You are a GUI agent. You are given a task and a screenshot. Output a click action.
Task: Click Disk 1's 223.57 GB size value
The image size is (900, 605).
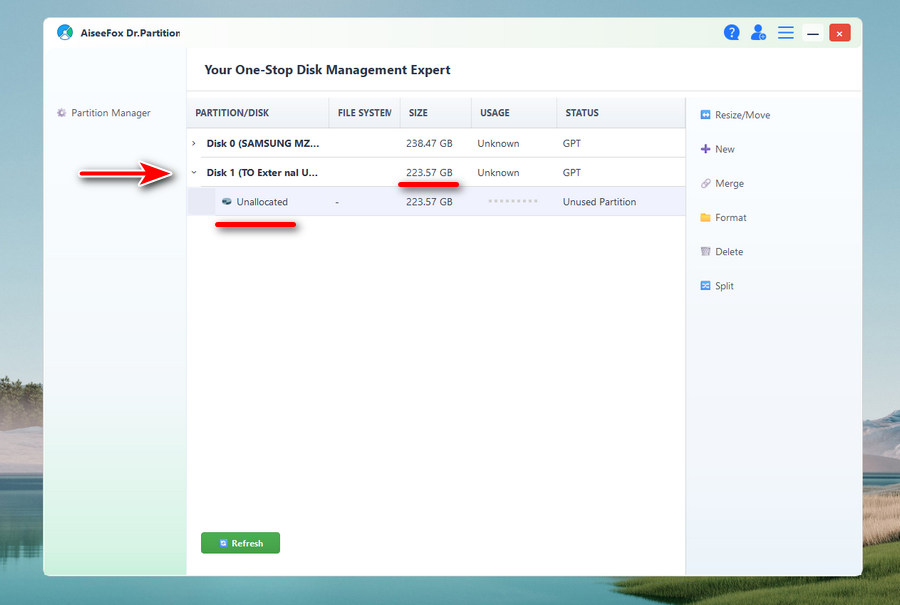click(429, 172)
